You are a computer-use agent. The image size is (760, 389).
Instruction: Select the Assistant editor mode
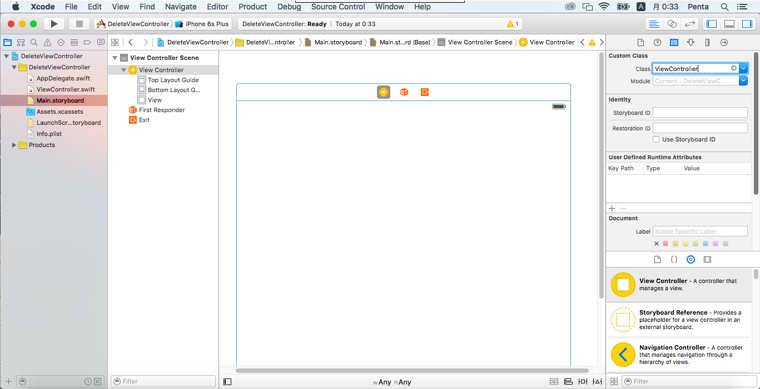coord(672,24)
